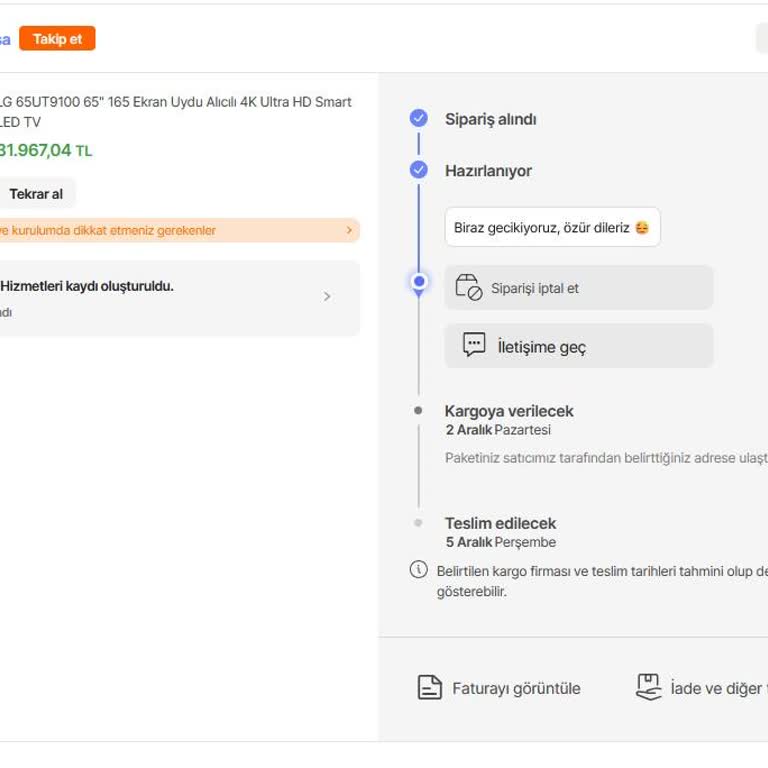
Task: Click the Hazırlanıyor checkmark icon
Action: [x=419, y=170]
